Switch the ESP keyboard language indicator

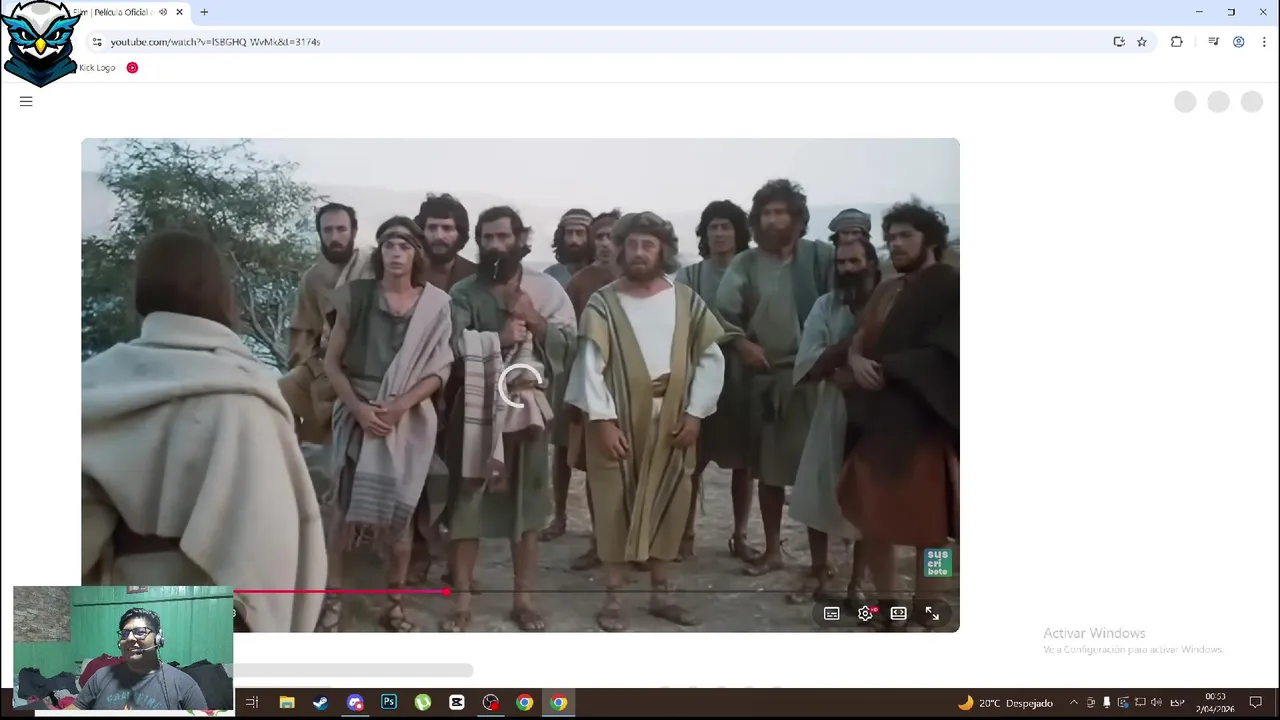click(1178, 703)
